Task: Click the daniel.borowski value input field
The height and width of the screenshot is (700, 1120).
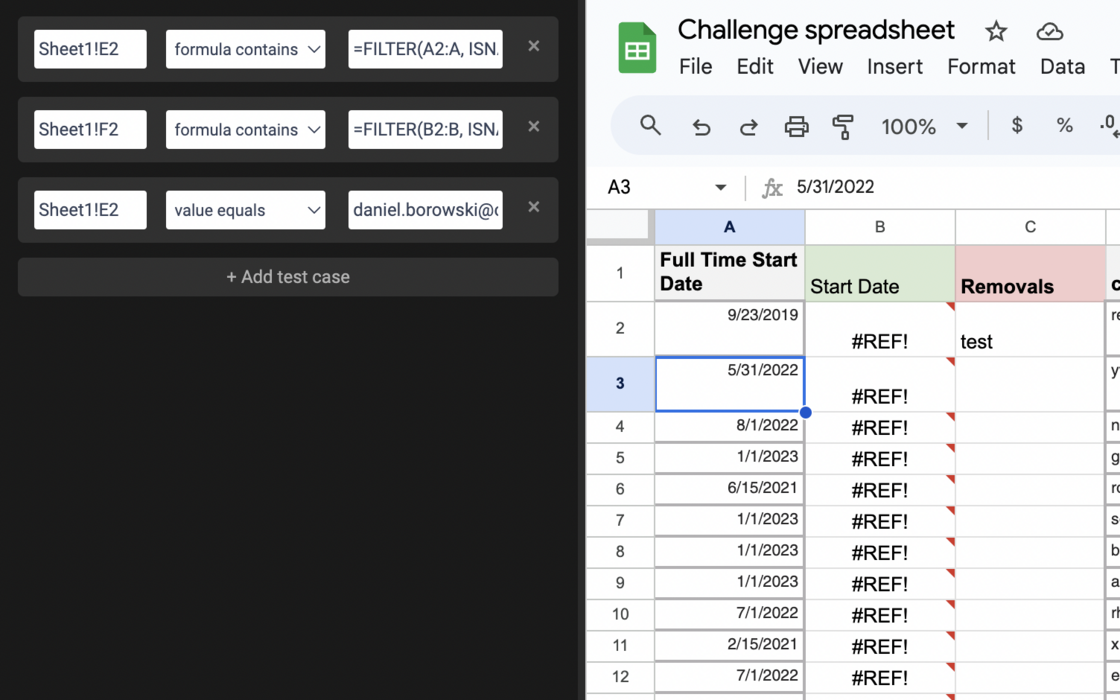Action: 425,210
